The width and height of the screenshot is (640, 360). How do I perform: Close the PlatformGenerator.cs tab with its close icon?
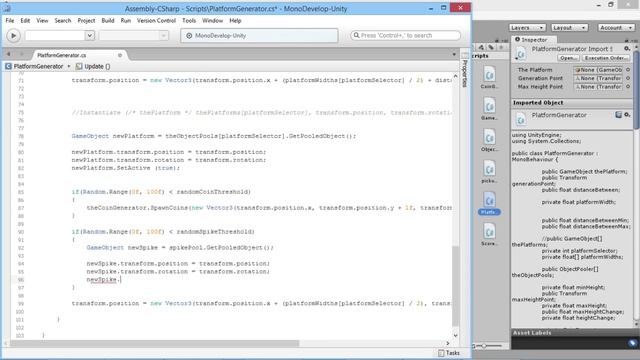point(120,55)
